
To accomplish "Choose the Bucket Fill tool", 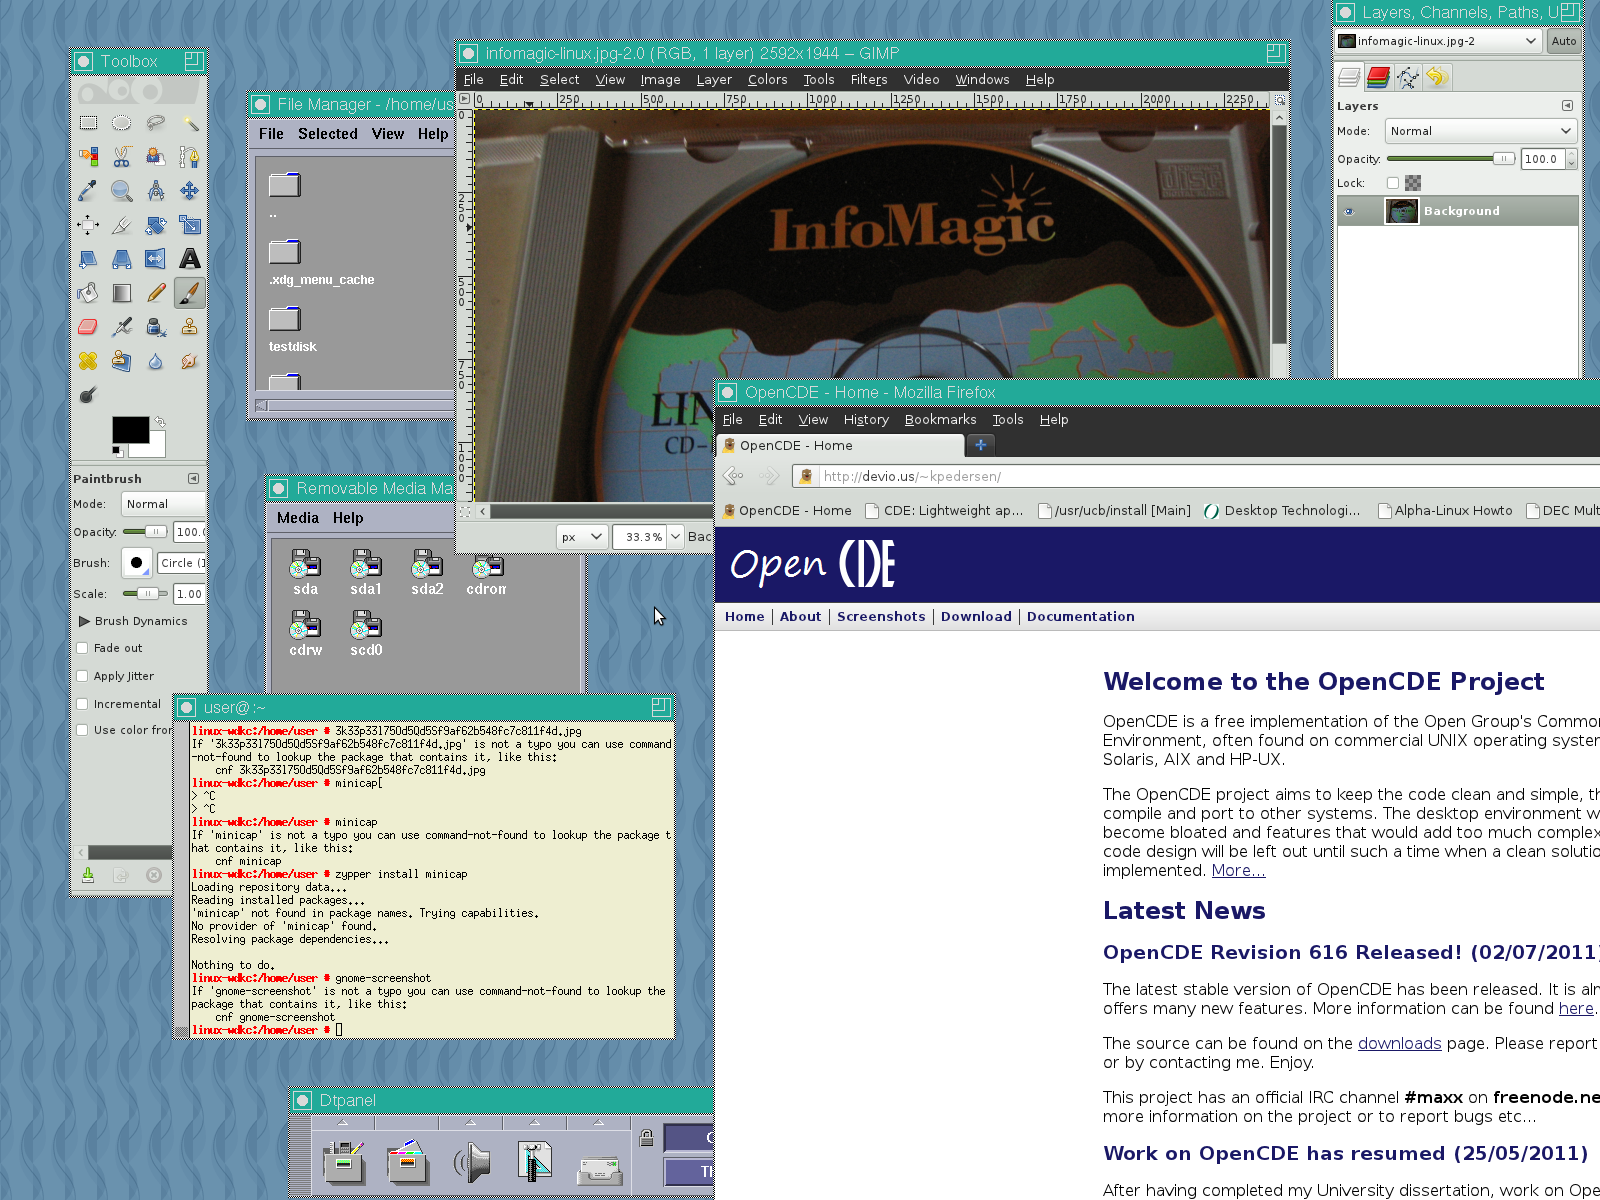I will click(x=88, y=293).
